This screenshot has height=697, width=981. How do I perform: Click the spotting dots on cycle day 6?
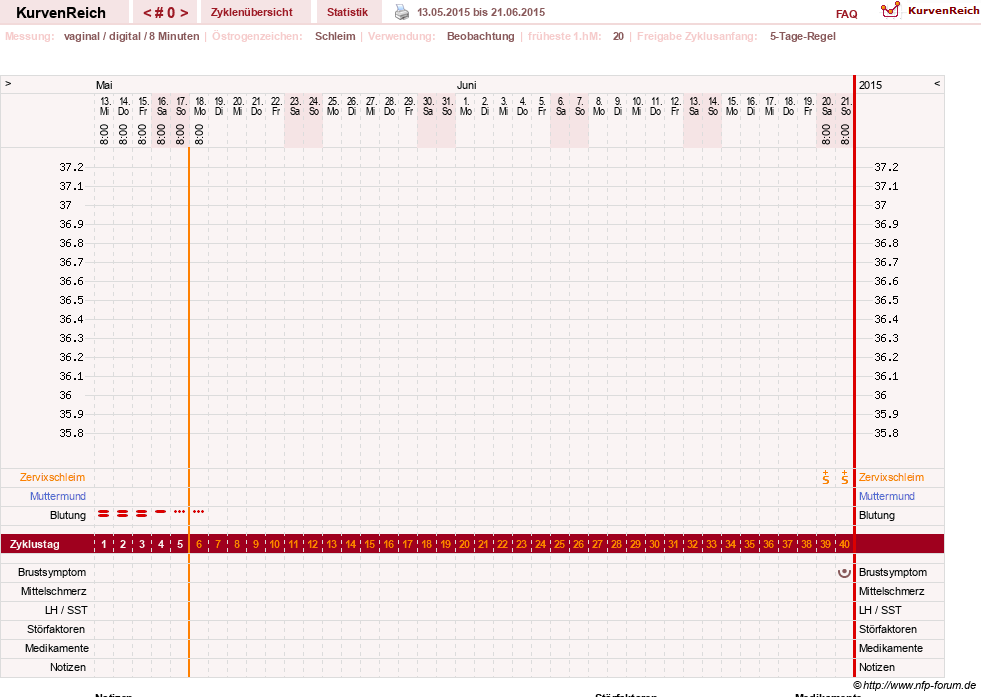198,512
